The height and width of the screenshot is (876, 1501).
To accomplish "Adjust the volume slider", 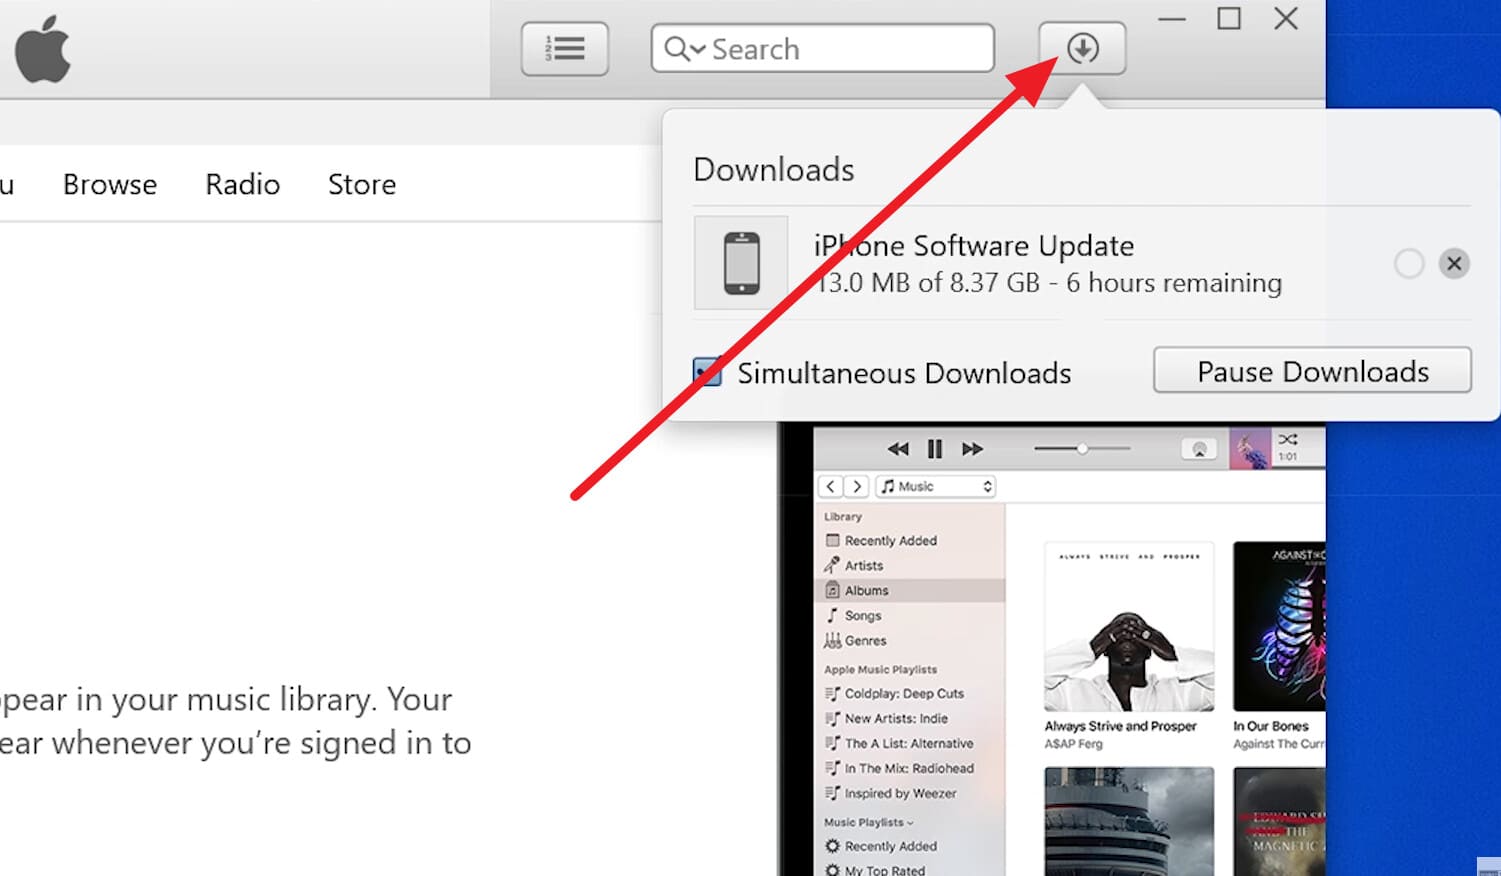I will [1082, 449].
